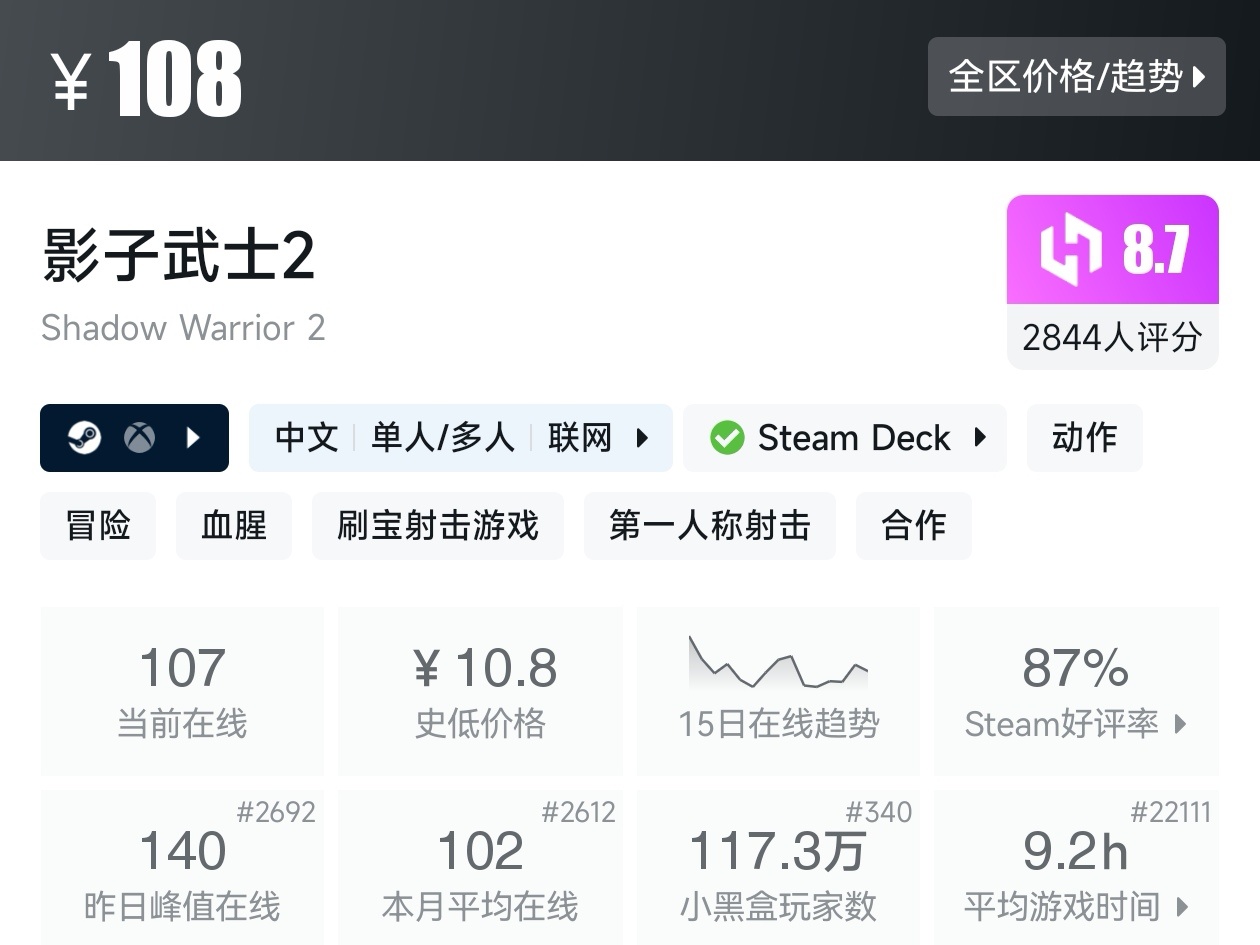Open the 全区价格/趋势 button
Image resolution: width=1260 pixels, height=945 pixels.
click(1077, 76)
